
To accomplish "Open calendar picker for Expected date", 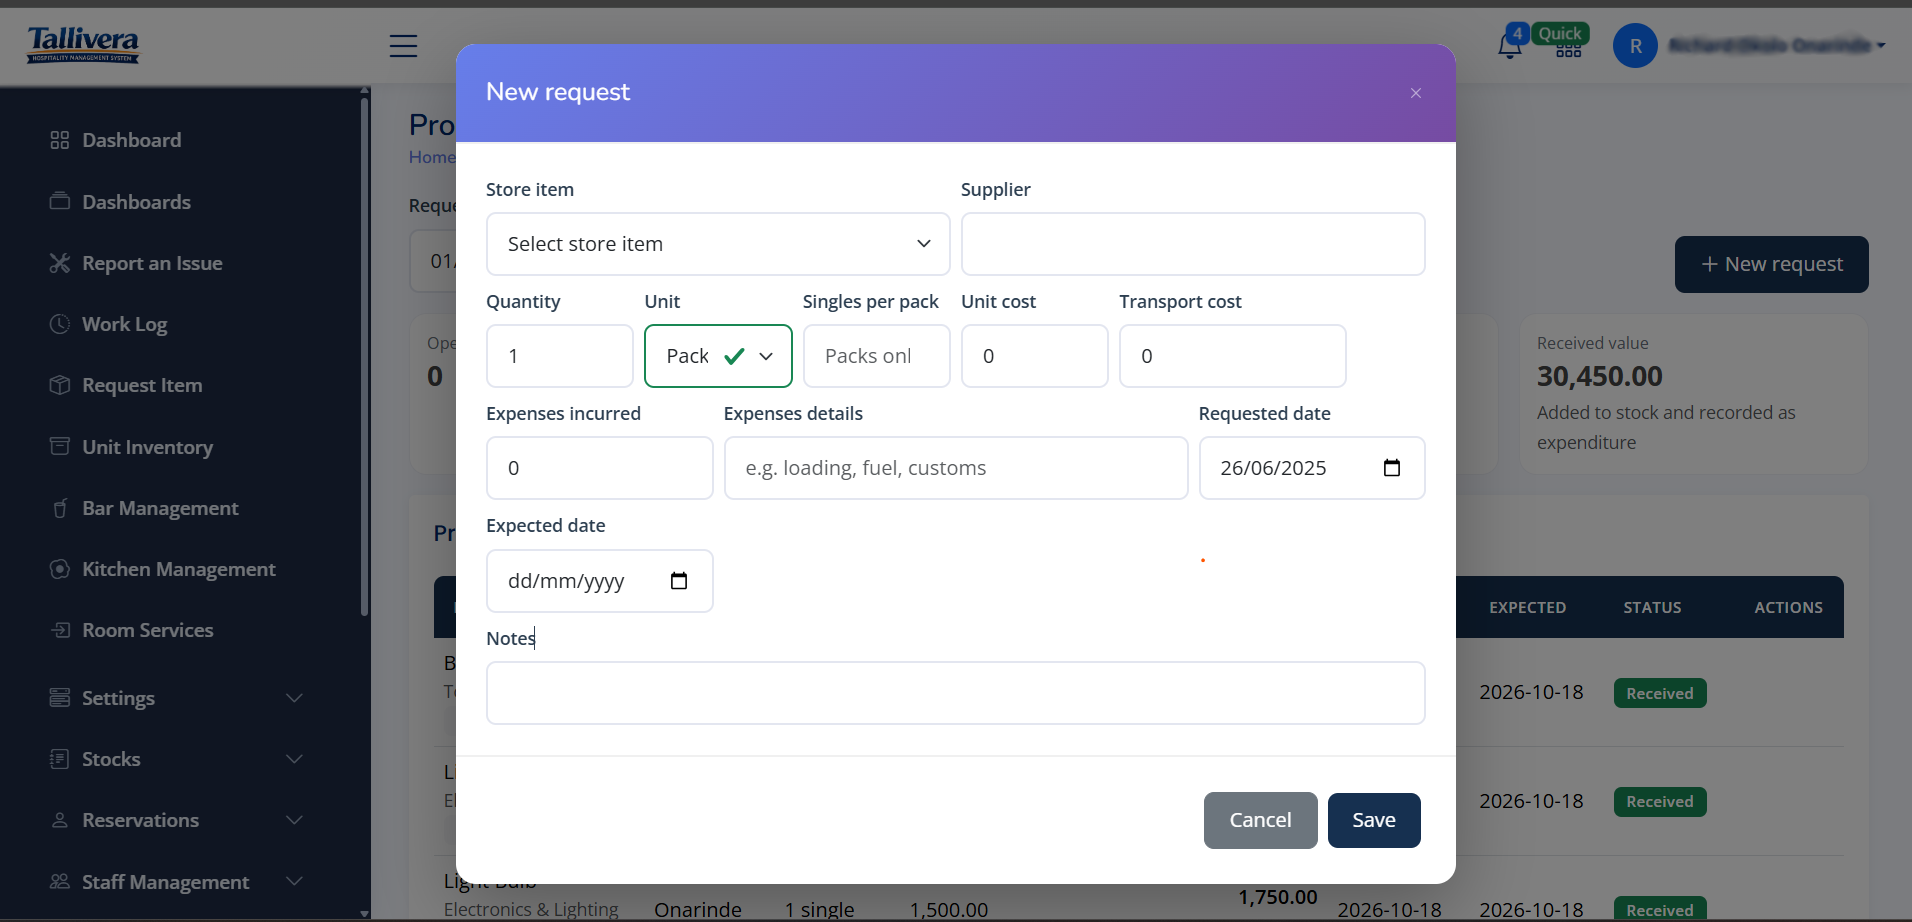I will point(679,581).
